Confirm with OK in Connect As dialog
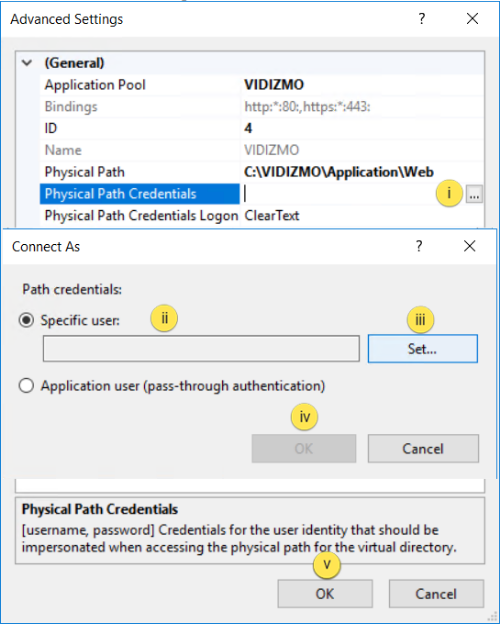The height and width of the screenshot is (624, 500). point(304,448)
